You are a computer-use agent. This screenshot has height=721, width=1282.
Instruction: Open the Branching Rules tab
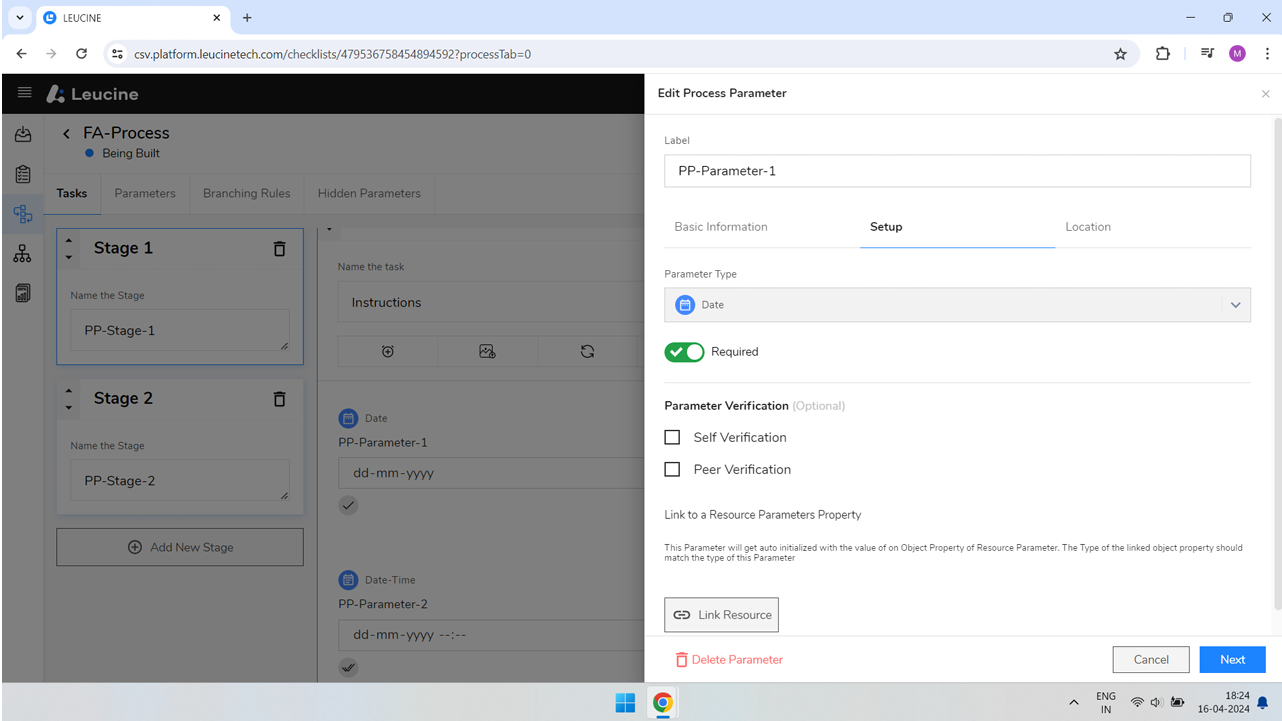pyautogui.click(x=246, y=193)
